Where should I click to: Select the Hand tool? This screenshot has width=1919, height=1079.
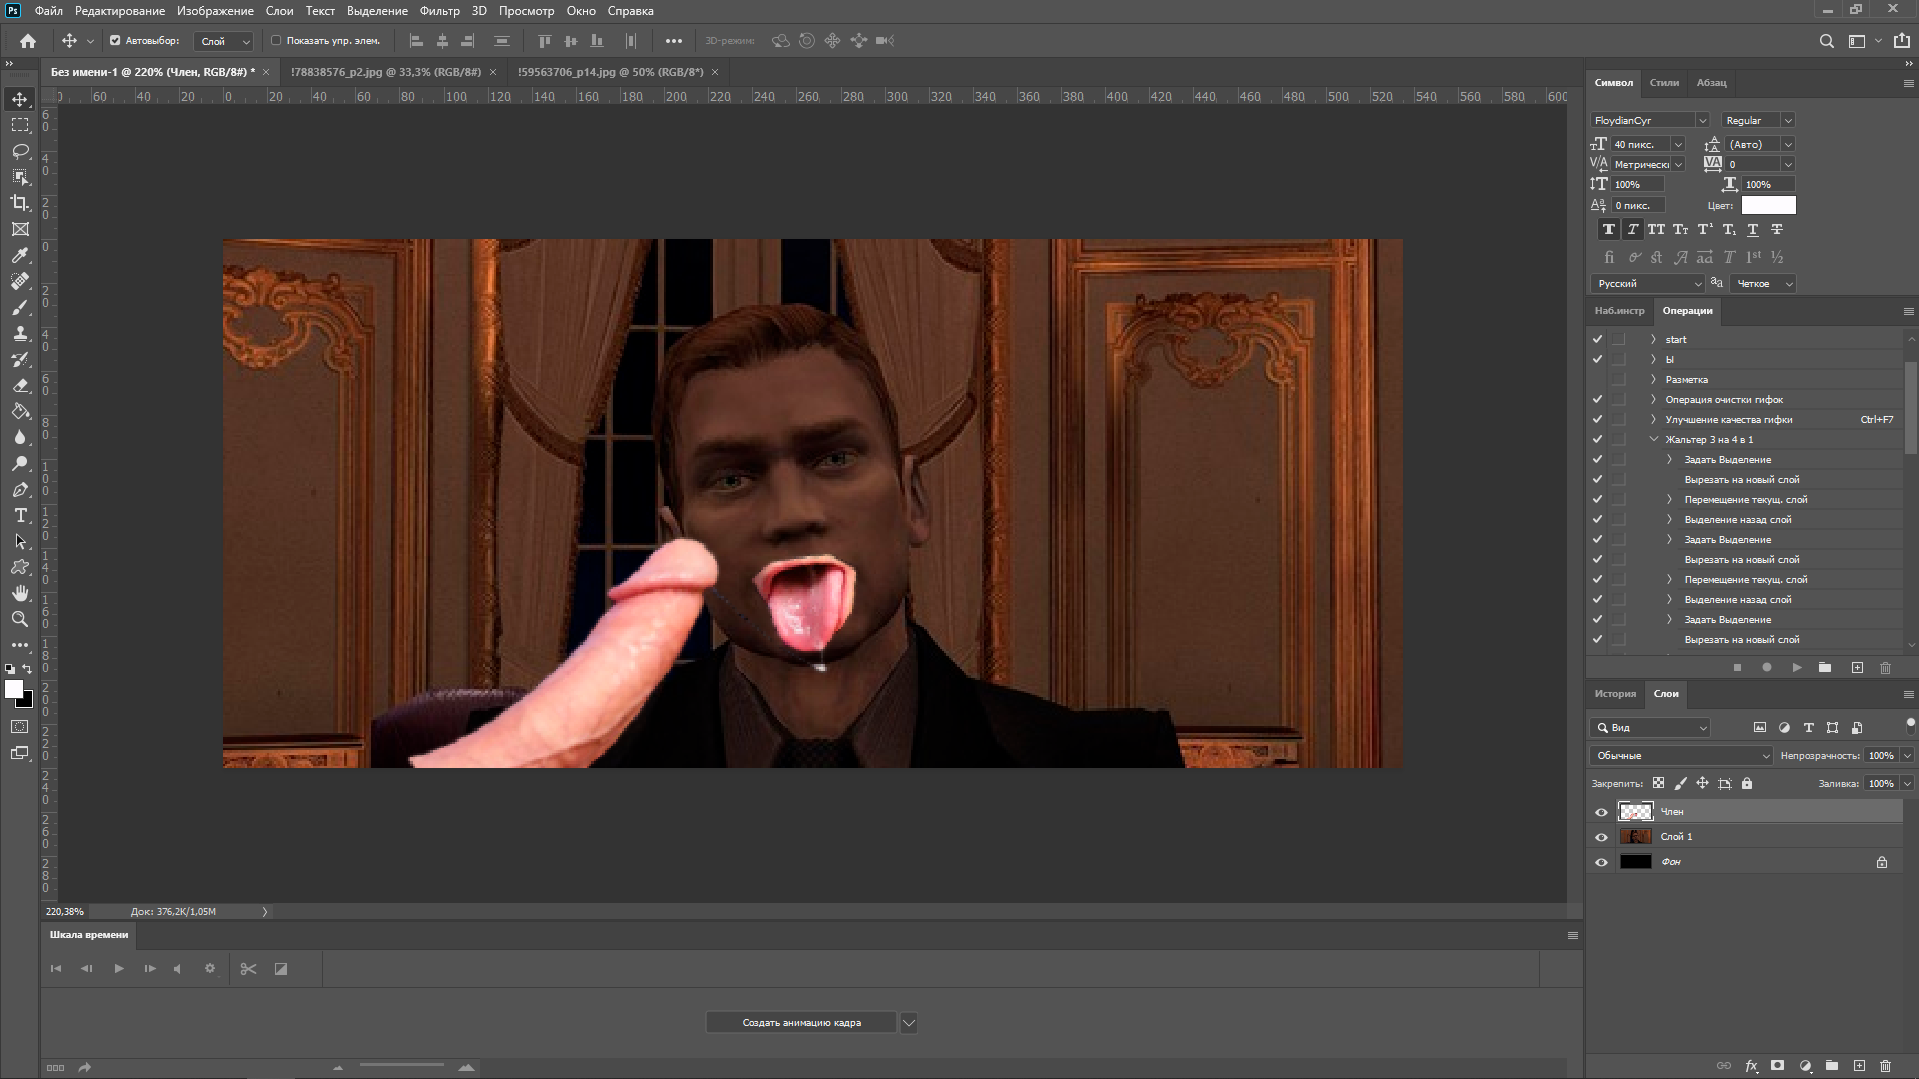pos(20,593)
